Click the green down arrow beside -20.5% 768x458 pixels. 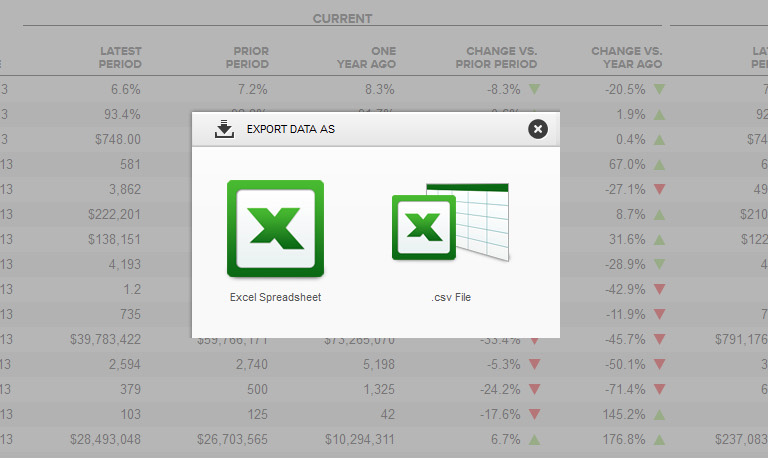[659, 89]
